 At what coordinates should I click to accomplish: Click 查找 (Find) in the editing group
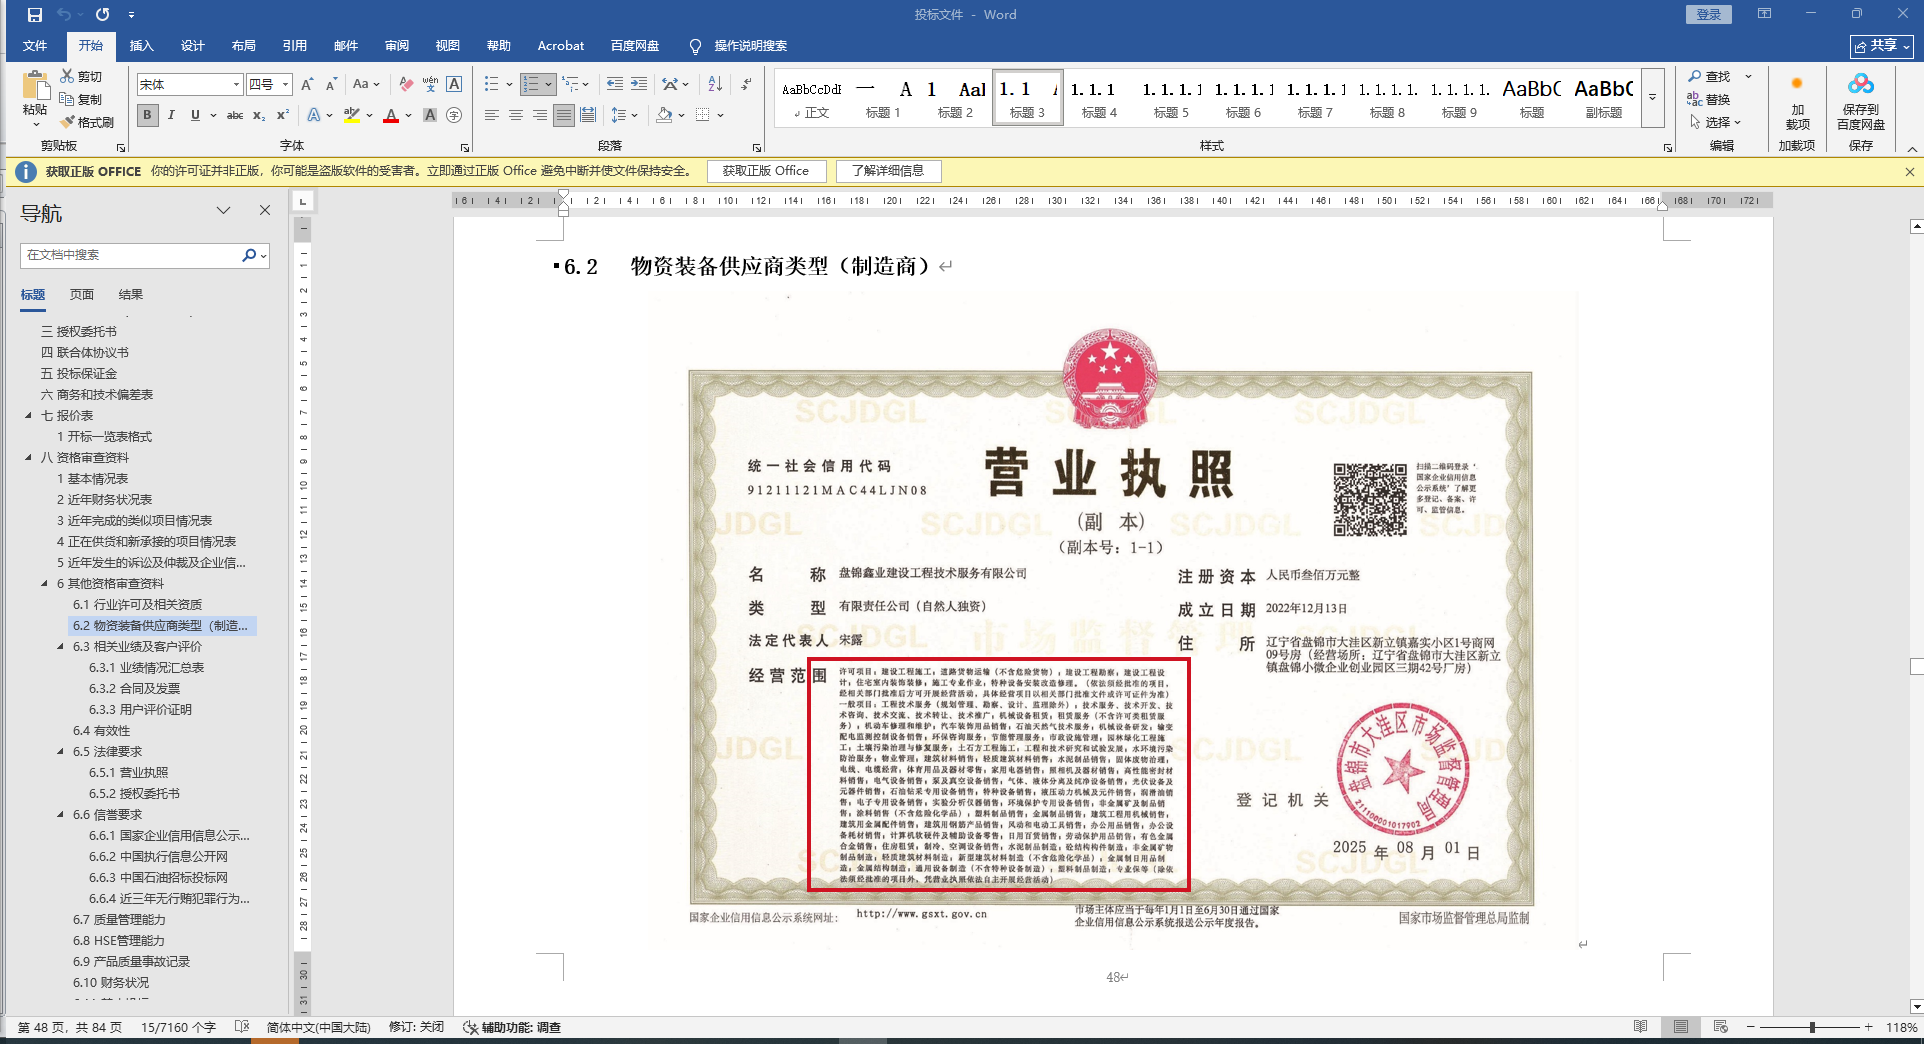(x=1709, y=76)
